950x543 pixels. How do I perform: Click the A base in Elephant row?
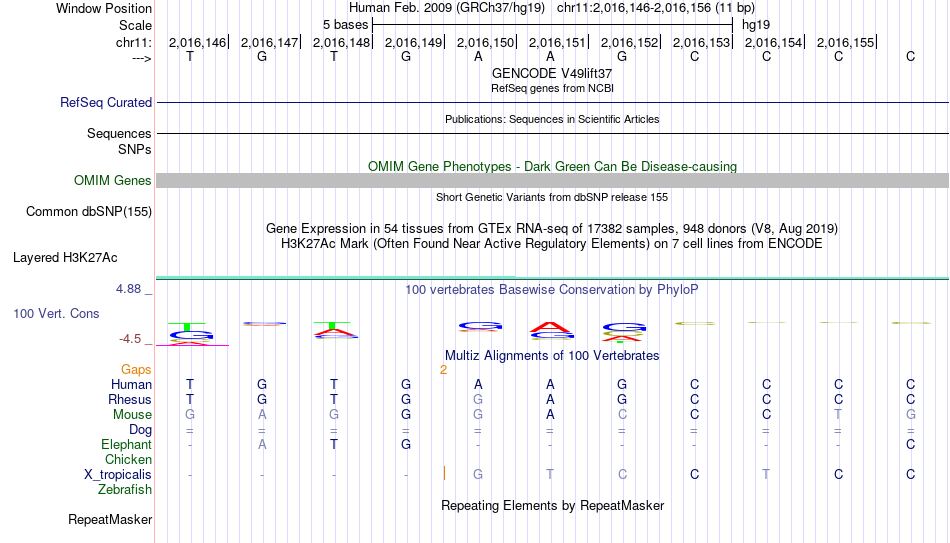(262, 445)
